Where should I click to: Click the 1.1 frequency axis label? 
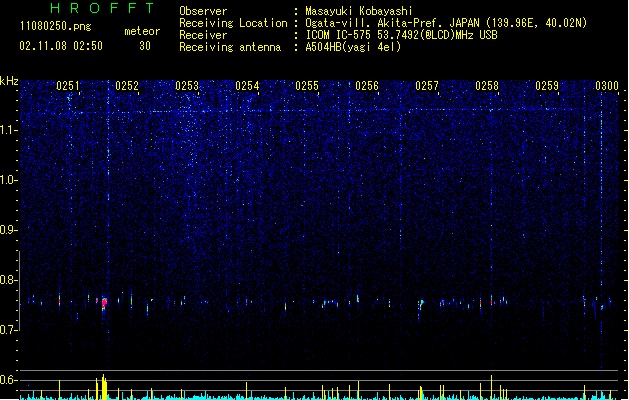coord(9,130)
